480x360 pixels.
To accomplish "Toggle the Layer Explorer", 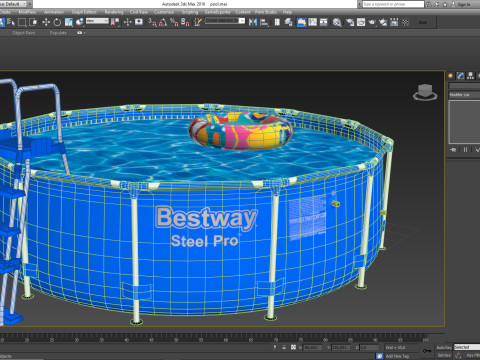I will tap(289, 22).
